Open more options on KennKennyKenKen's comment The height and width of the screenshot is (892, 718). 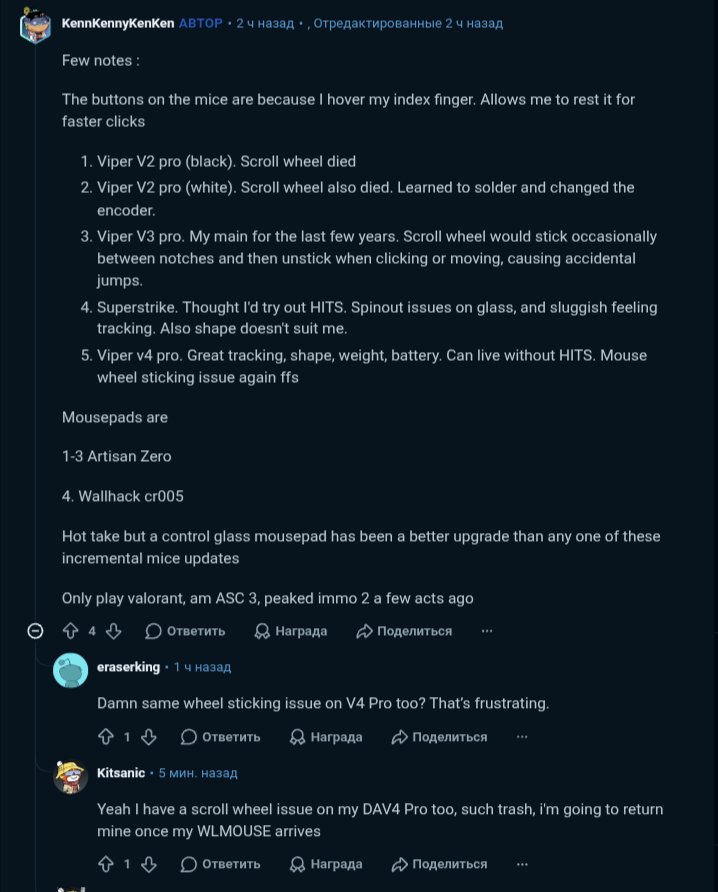click(x=487, y=631)
